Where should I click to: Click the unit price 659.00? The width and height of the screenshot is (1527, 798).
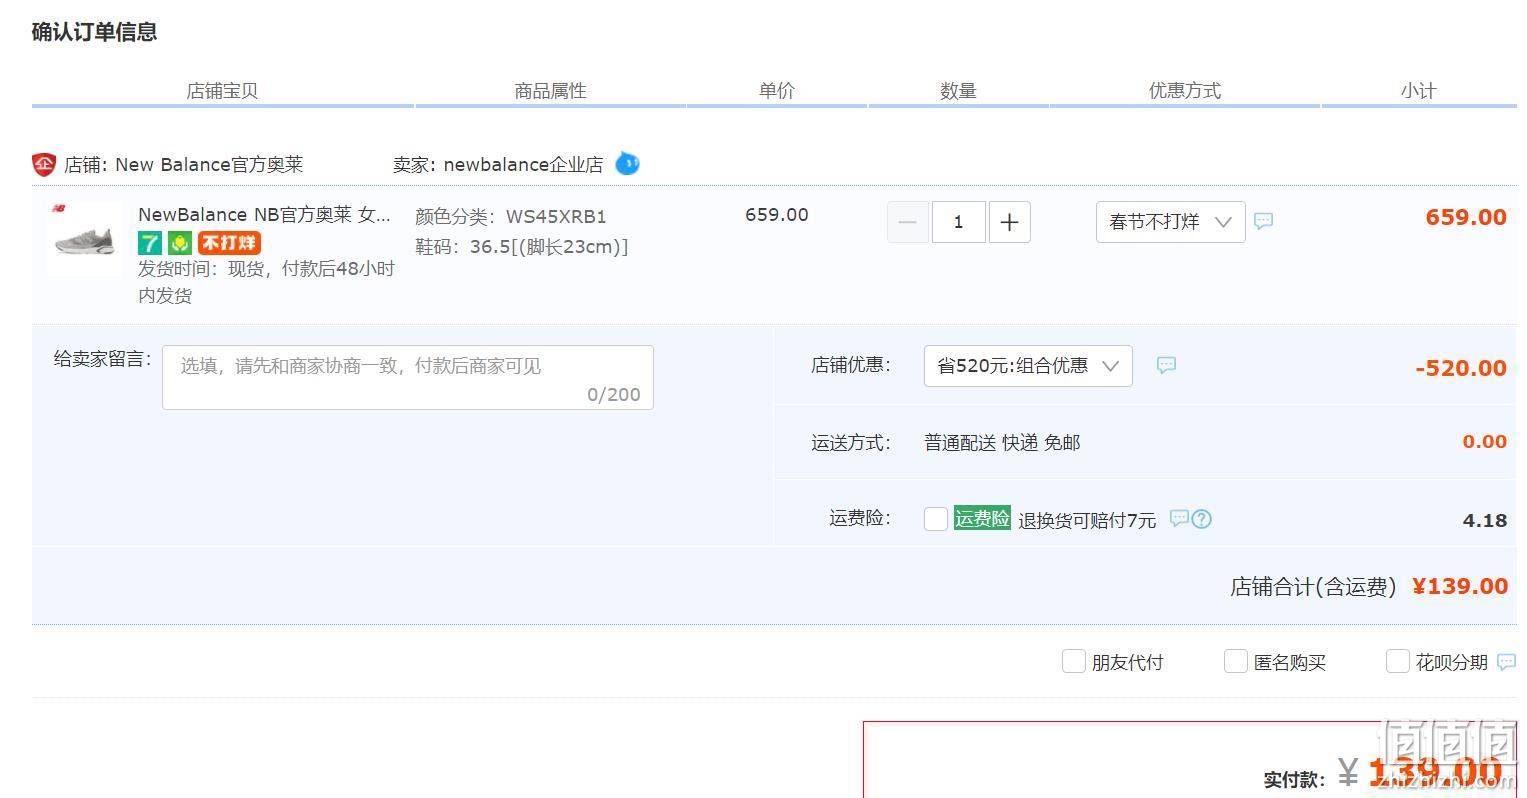coord(777,215)
